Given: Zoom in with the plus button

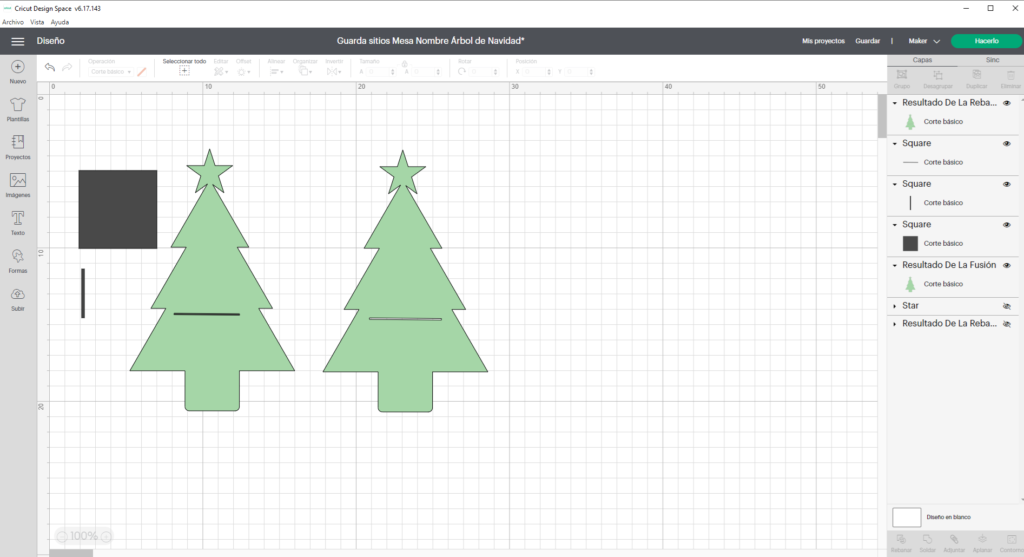Looking at the screenshot, I should pos(106,536).
